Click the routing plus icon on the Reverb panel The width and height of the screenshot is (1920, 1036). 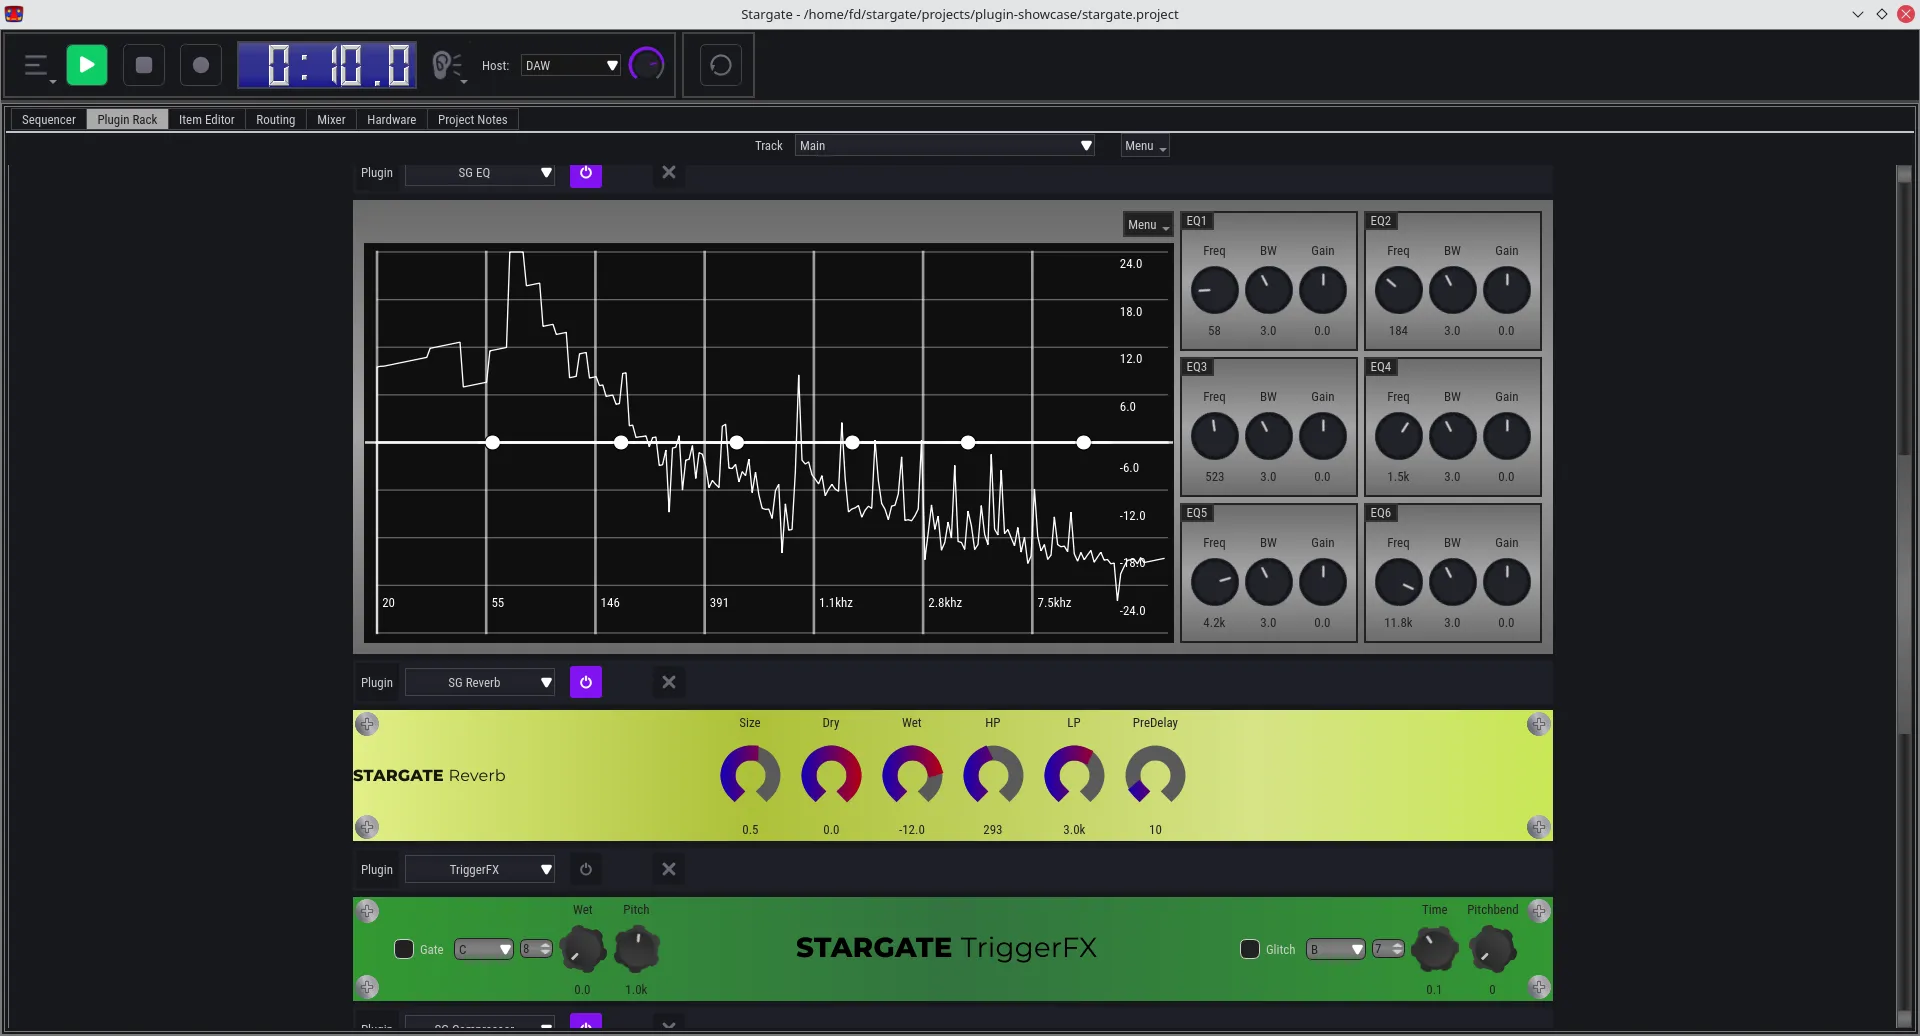(x=367, y=724)
